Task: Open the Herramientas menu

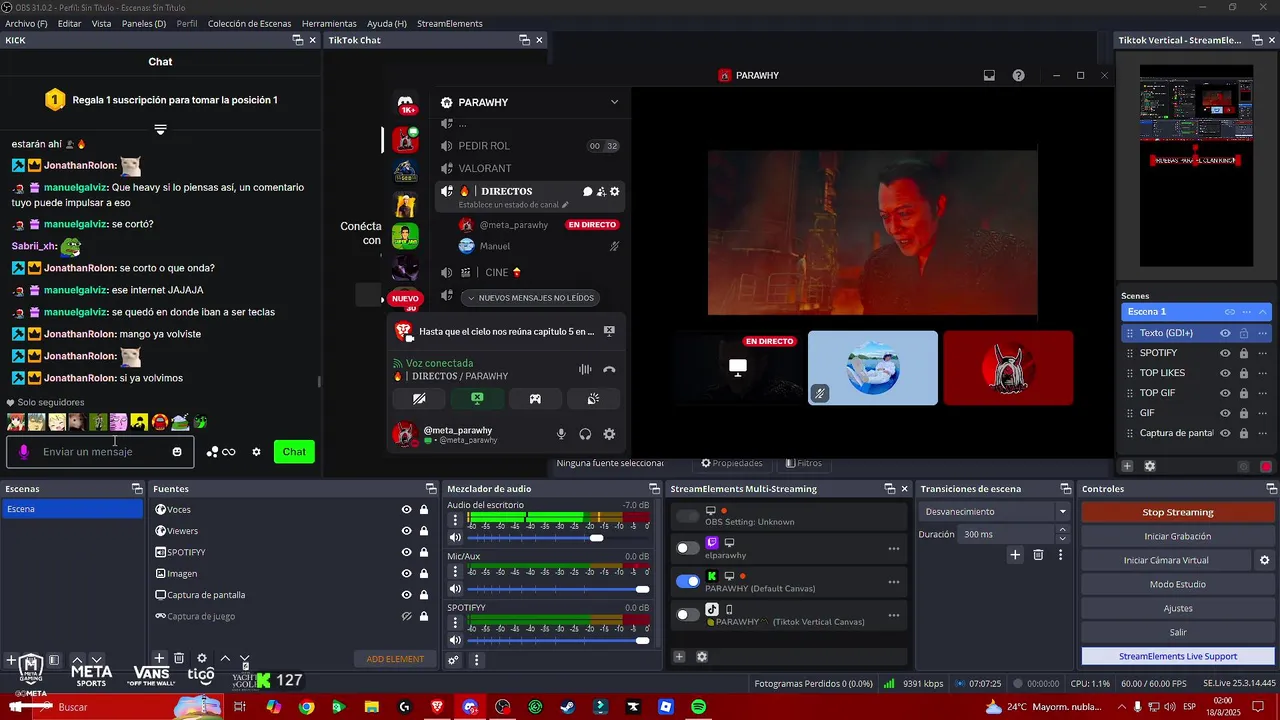Action: (x=329, y=23)
